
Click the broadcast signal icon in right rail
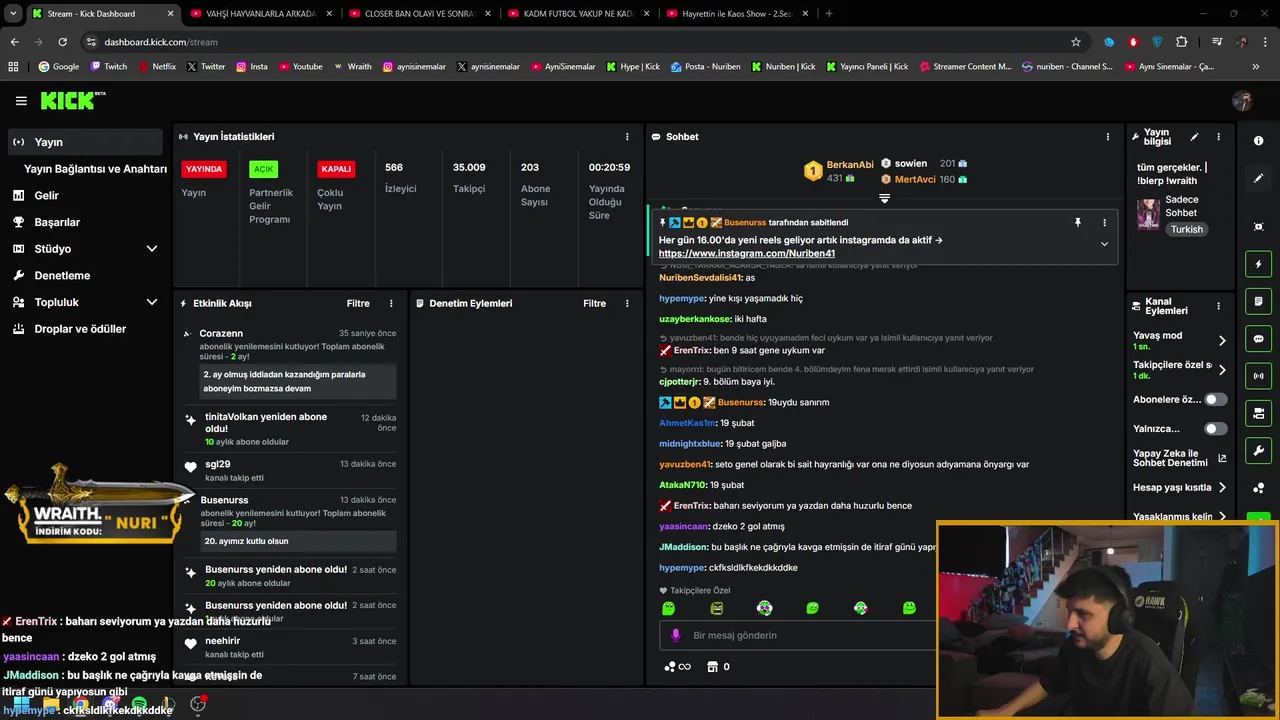(1258, 376)
